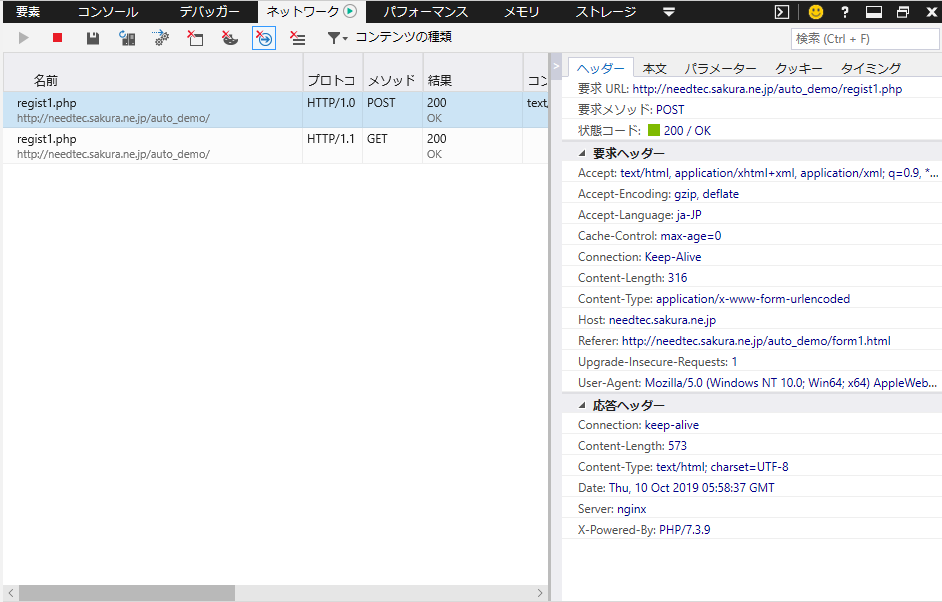
Task: Click the 状態コード 200 / OK value
Action: 687,130
